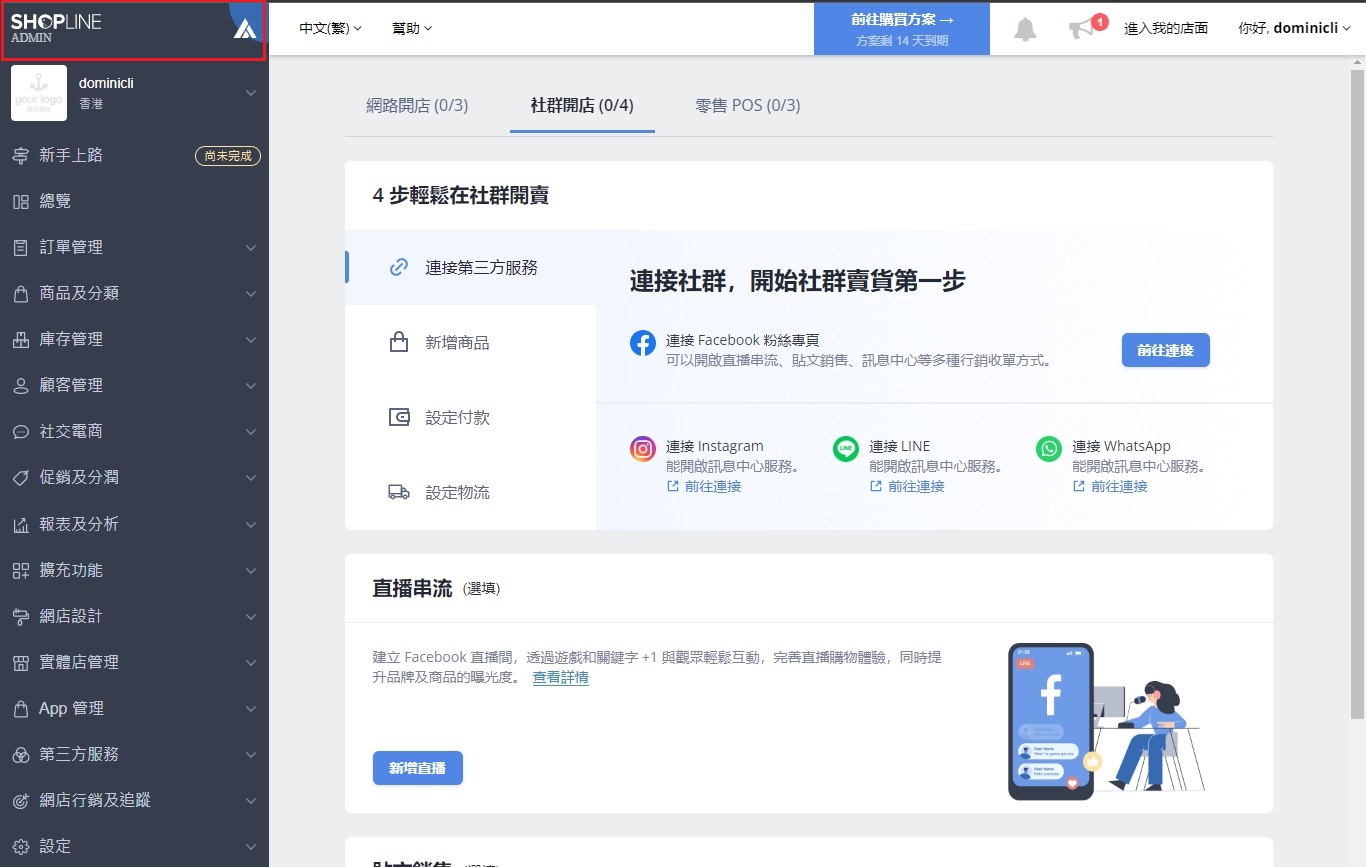
Task: Open the 中文(繁) language dropdown
Action: pyautogui.click(x=331, y=29)
